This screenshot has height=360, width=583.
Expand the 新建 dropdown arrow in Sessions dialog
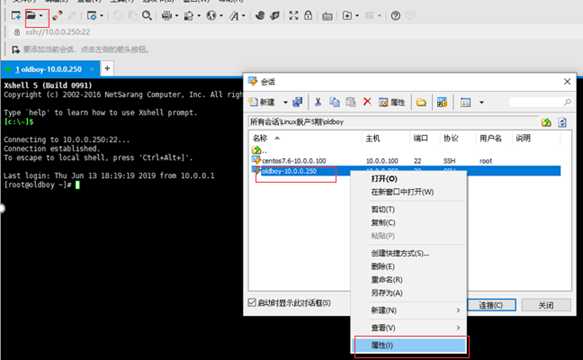[285, 102]
